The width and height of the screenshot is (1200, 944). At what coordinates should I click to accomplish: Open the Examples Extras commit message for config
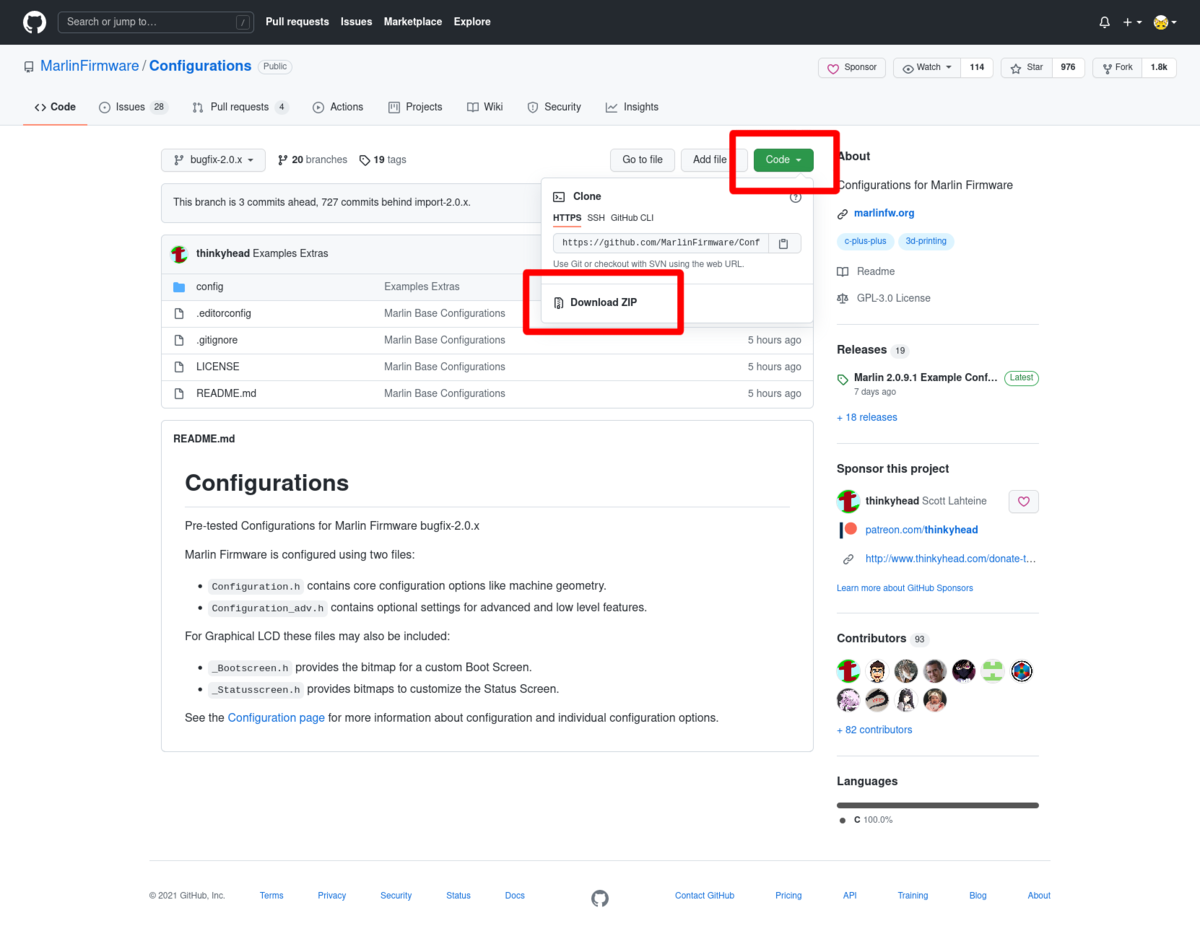coord(422,287)
